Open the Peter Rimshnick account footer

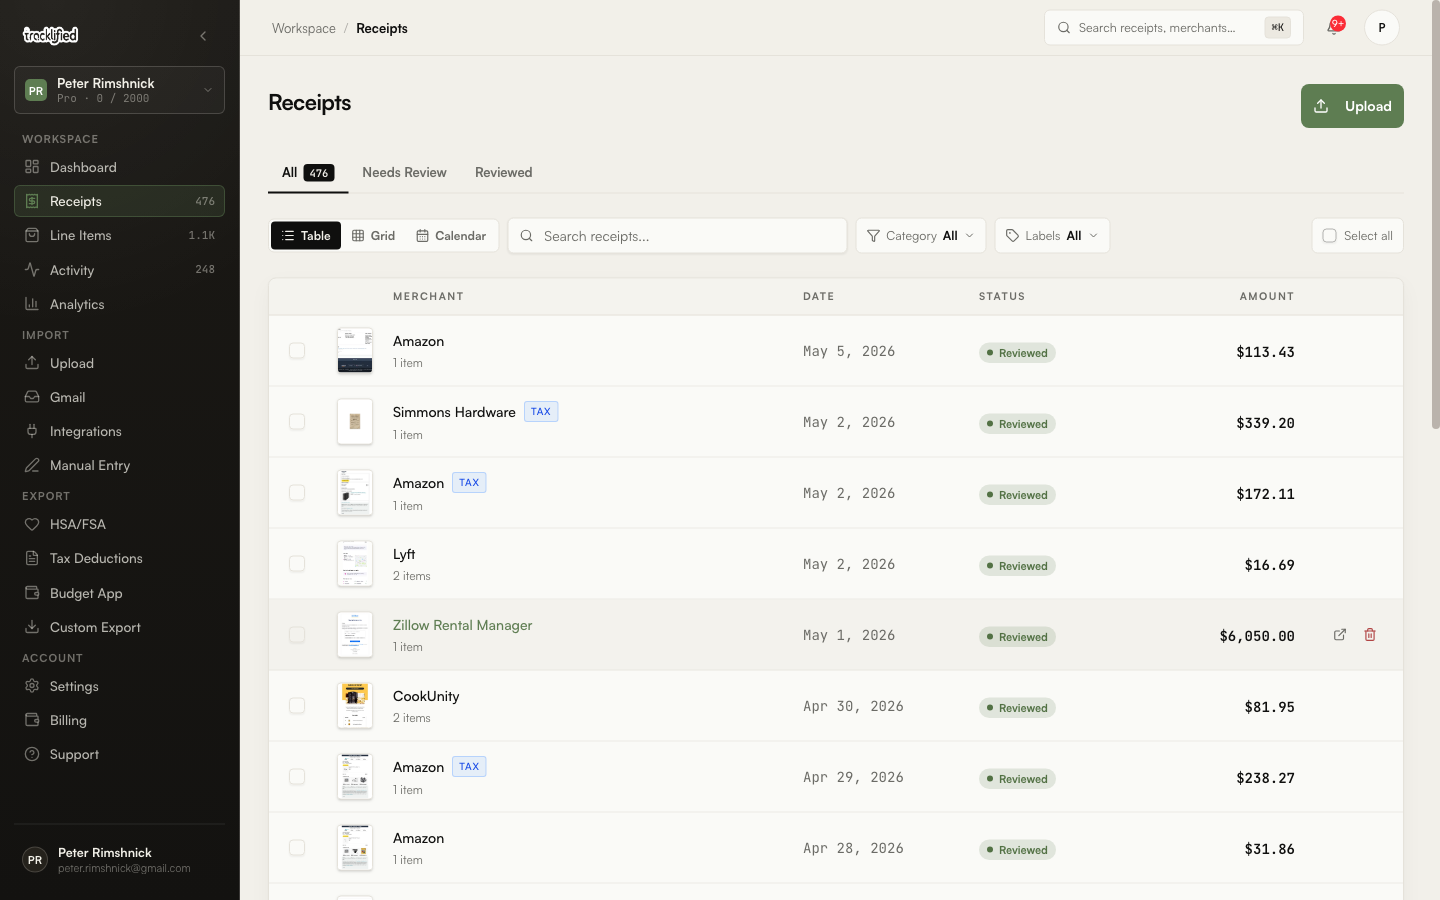coord(119,860)
